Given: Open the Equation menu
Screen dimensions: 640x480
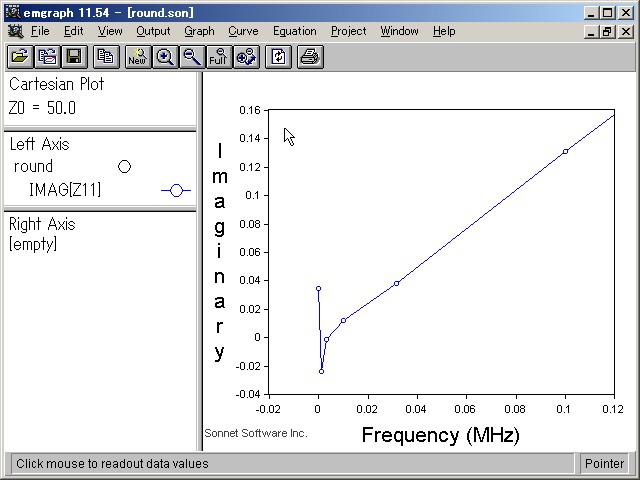Looking at the screenshot, I should tap(295, 31).
